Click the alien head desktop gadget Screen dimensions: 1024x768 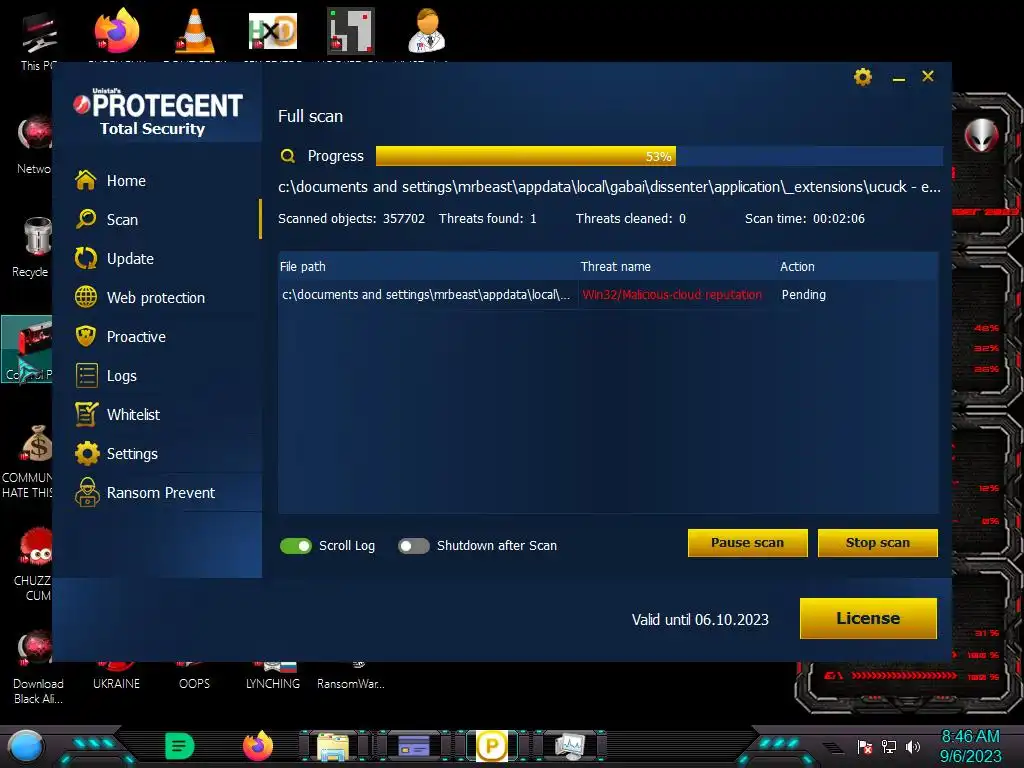coord(982,136)
